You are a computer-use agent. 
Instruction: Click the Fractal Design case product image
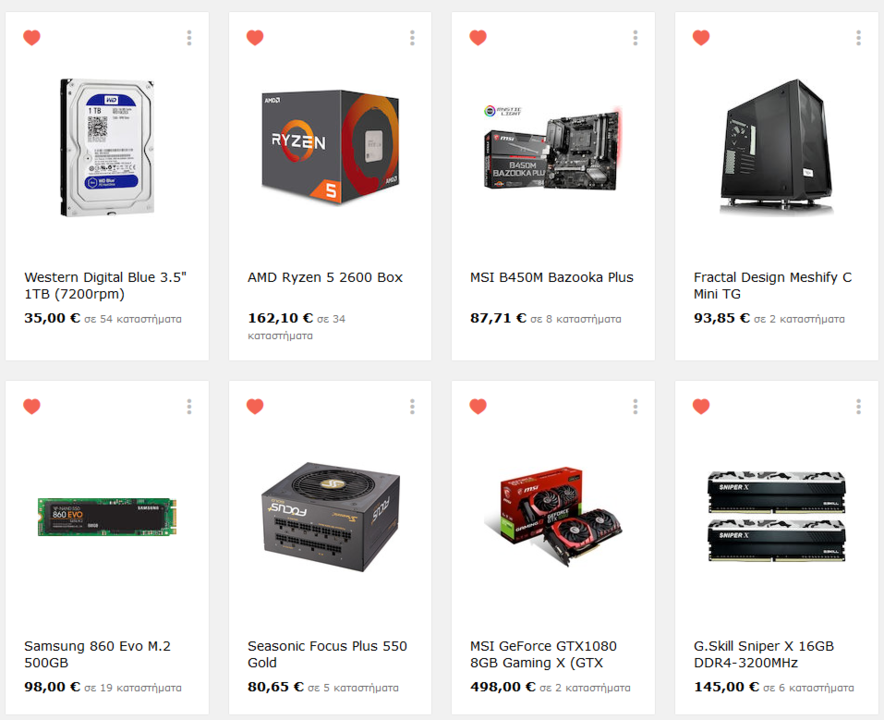[776, 147]
